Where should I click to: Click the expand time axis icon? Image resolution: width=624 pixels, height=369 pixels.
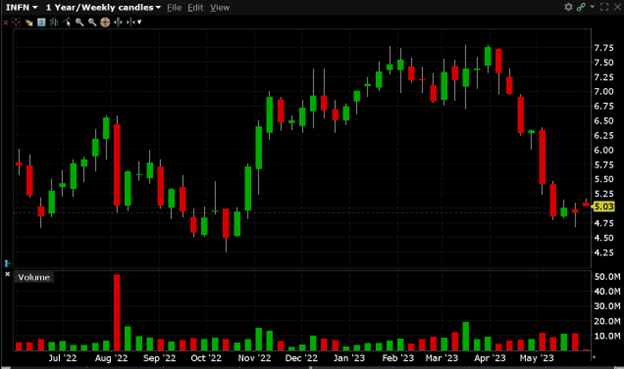pyautogui.click(x=118, y=22)
